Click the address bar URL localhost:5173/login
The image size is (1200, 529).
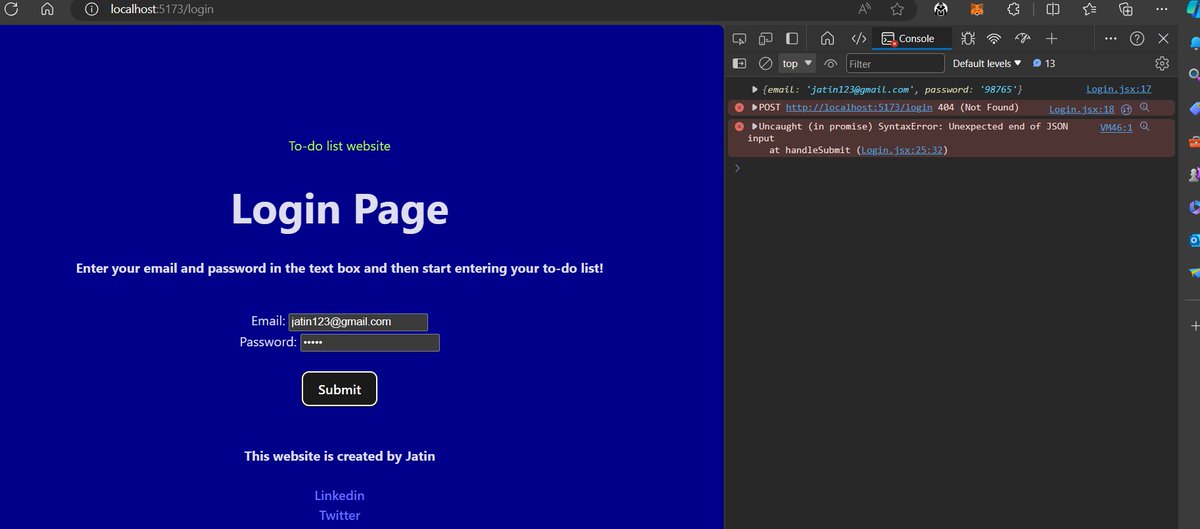coord(162,9)
